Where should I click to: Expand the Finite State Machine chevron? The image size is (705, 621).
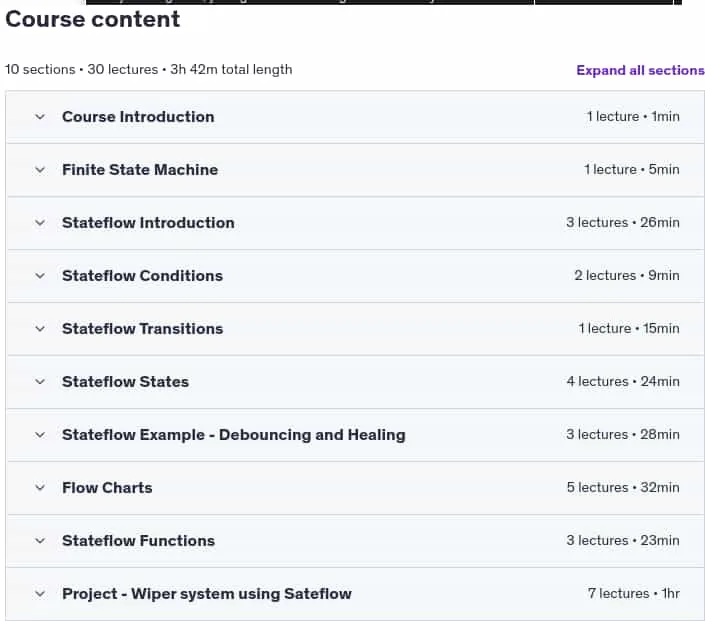pos(40,170)
